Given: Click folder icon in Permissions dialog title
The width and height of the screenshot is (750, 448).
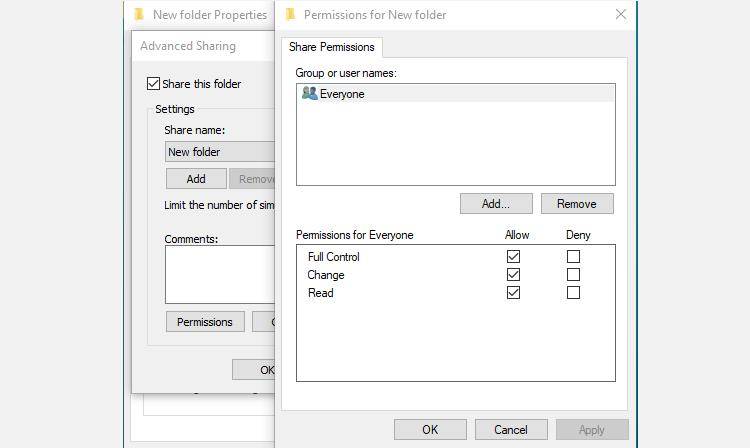Looking at the screenshot, I should (291, 15).
